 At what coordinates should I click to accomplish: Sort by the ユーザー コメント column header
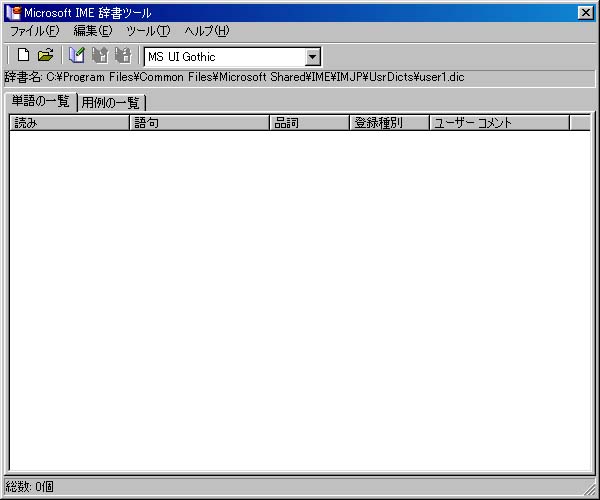pos(499,123)
